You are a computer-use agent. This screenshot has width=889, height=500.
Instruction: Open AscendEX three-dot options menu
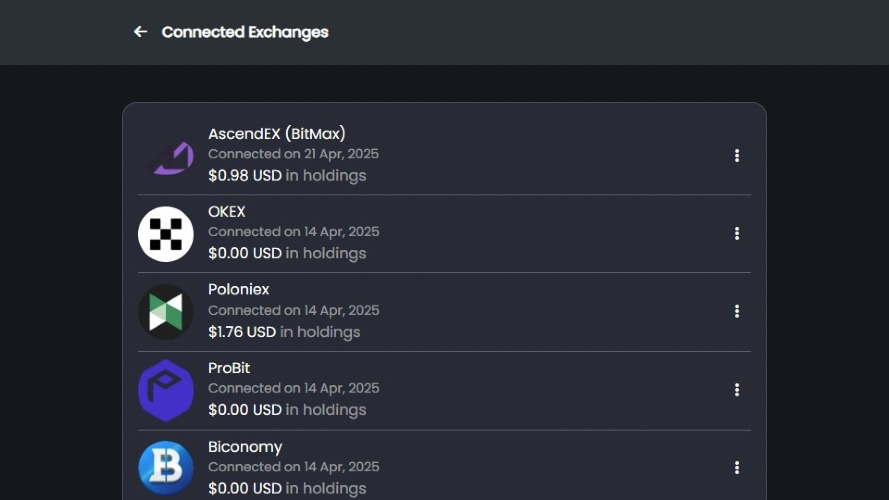click(736, 155)
